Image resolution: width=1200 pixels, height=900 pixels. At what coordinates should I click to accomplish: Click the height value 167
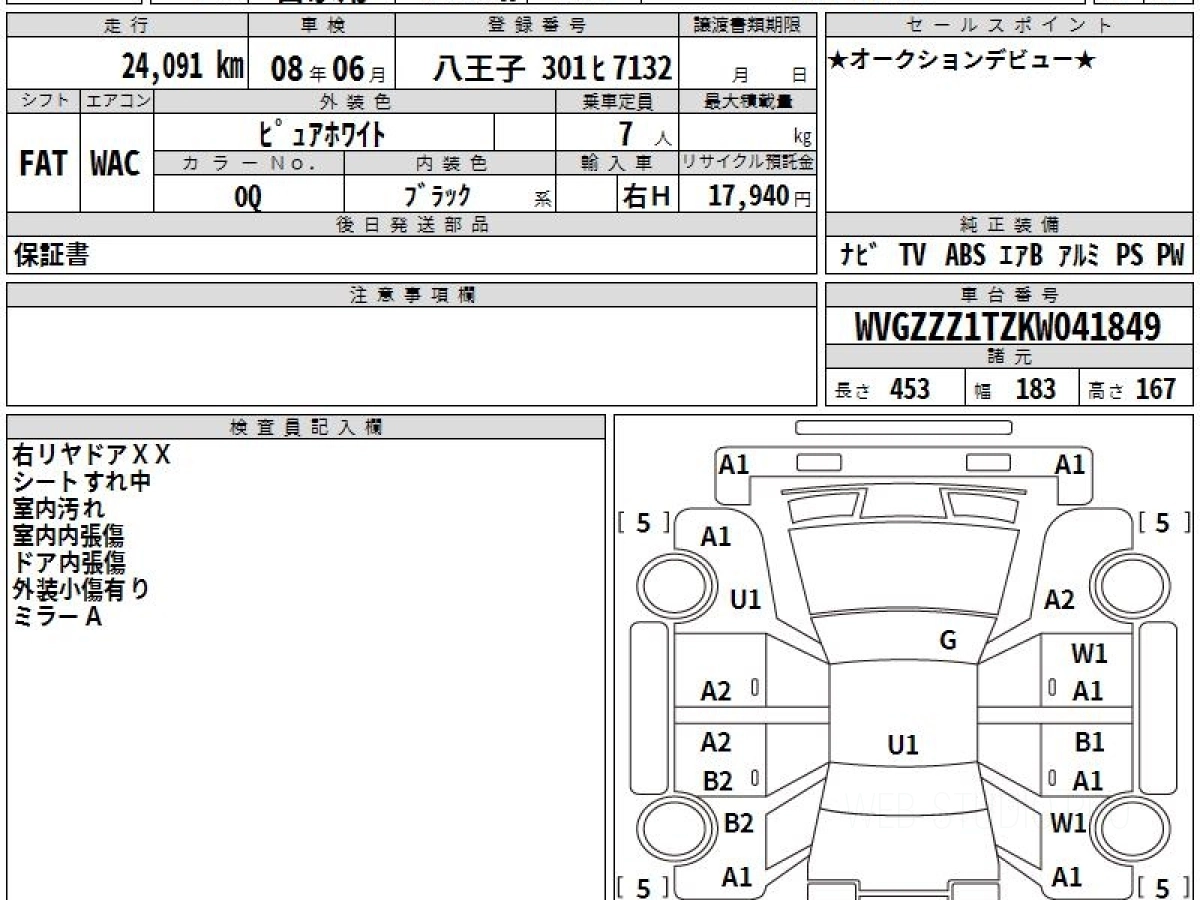(1155, 389)
